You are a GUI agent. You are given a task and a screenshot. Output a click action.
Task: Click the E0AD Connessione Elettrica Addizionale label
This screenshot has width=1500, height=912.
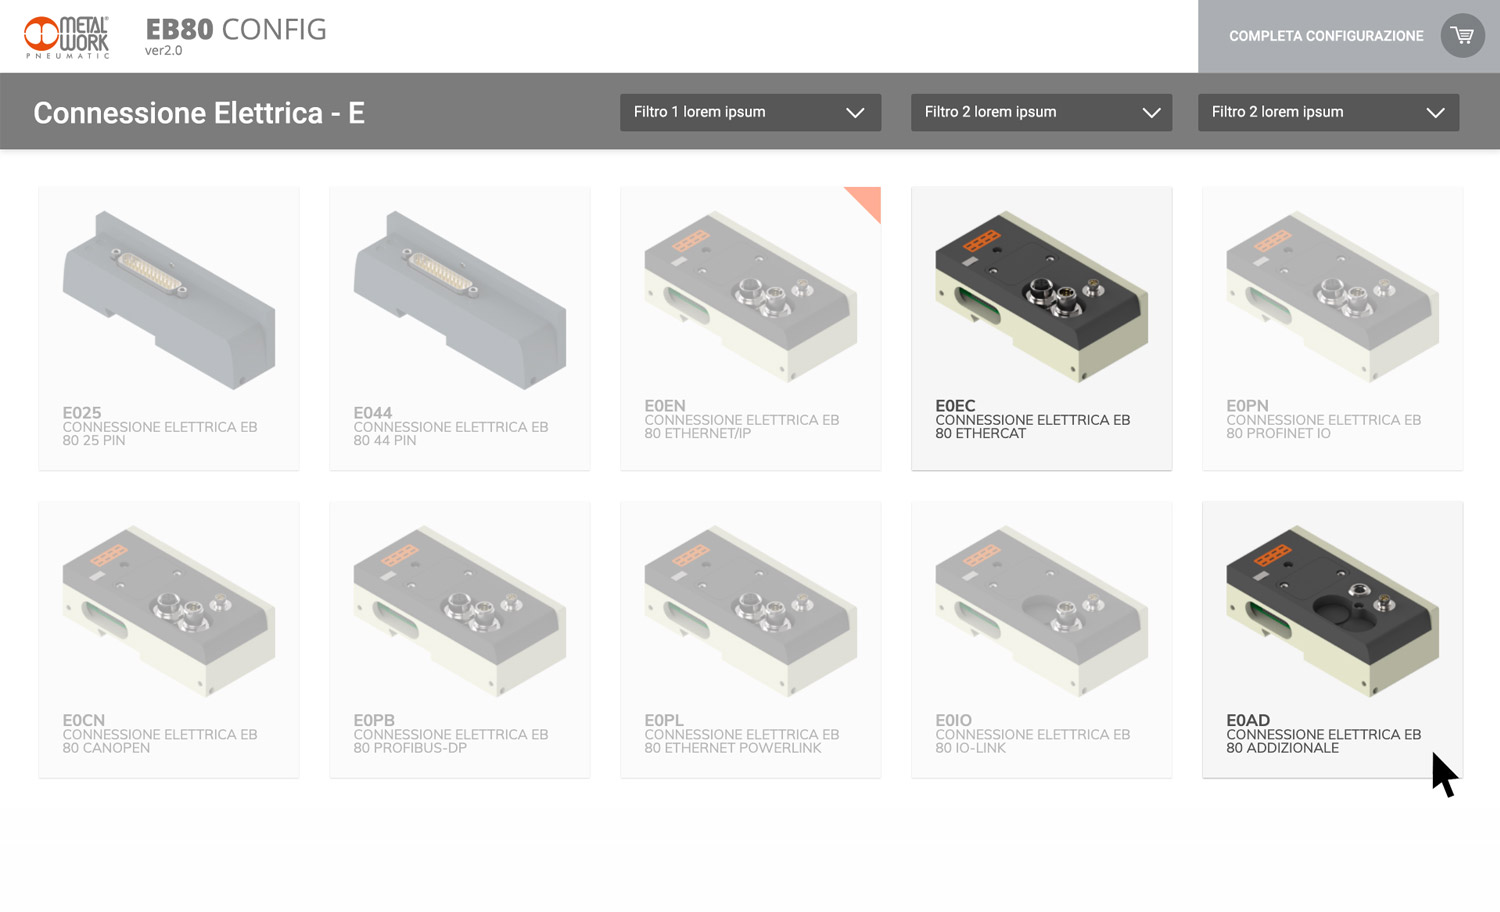pos(1324,734)
